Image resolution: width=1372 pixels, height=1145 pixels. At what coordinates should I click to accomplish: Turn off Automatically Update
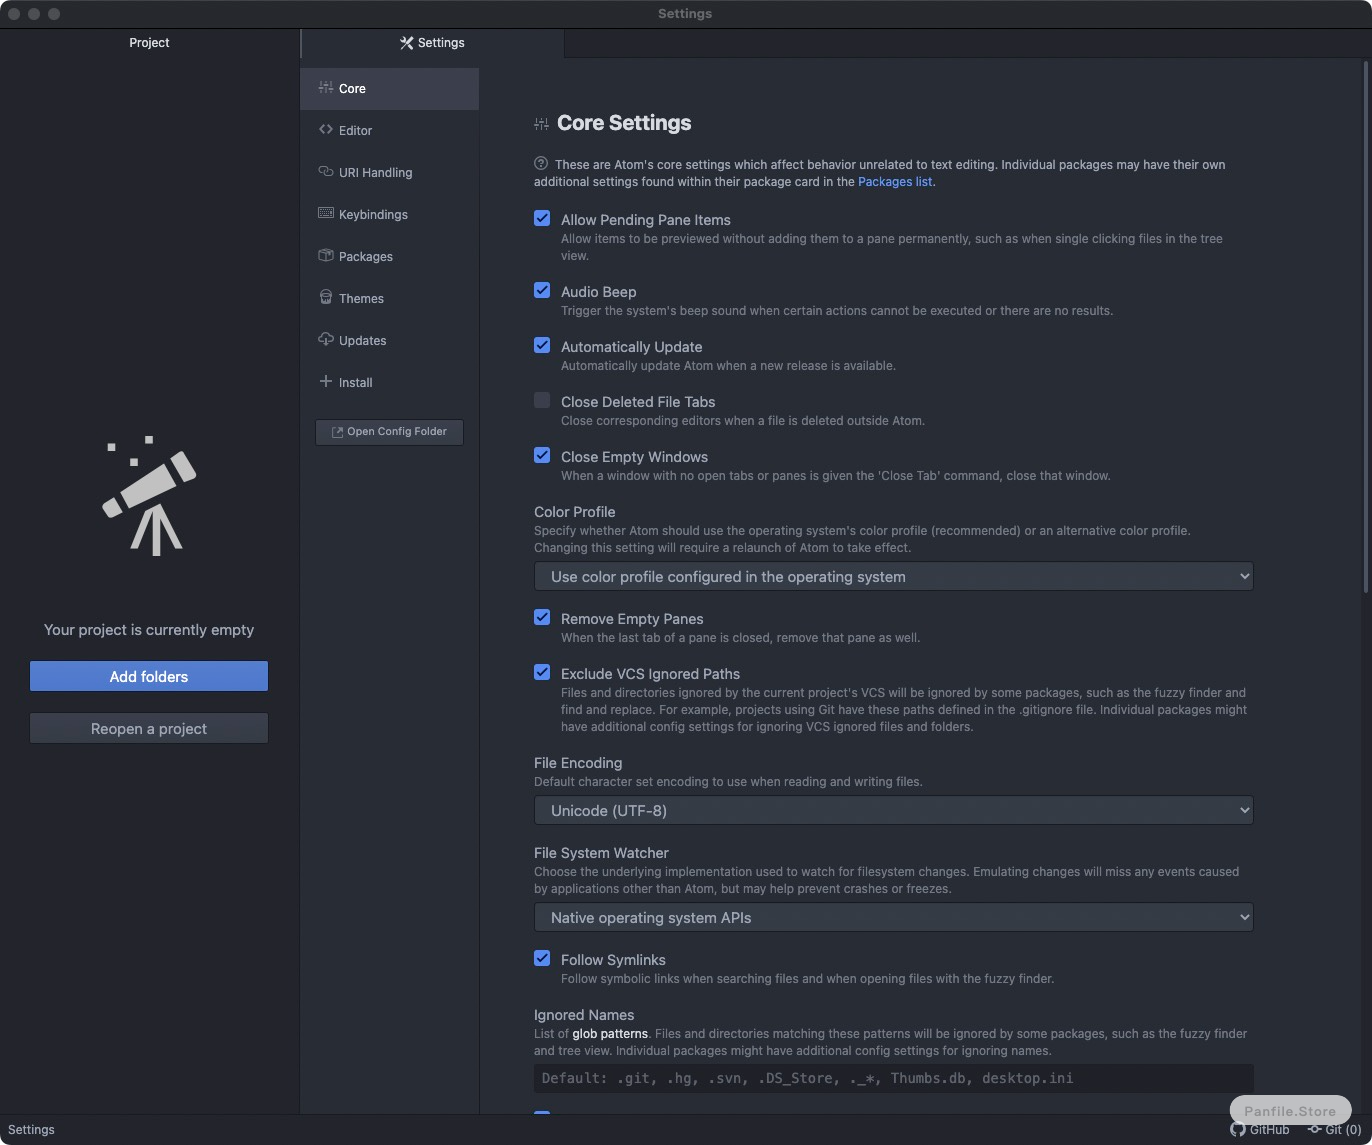click(542, 345)
